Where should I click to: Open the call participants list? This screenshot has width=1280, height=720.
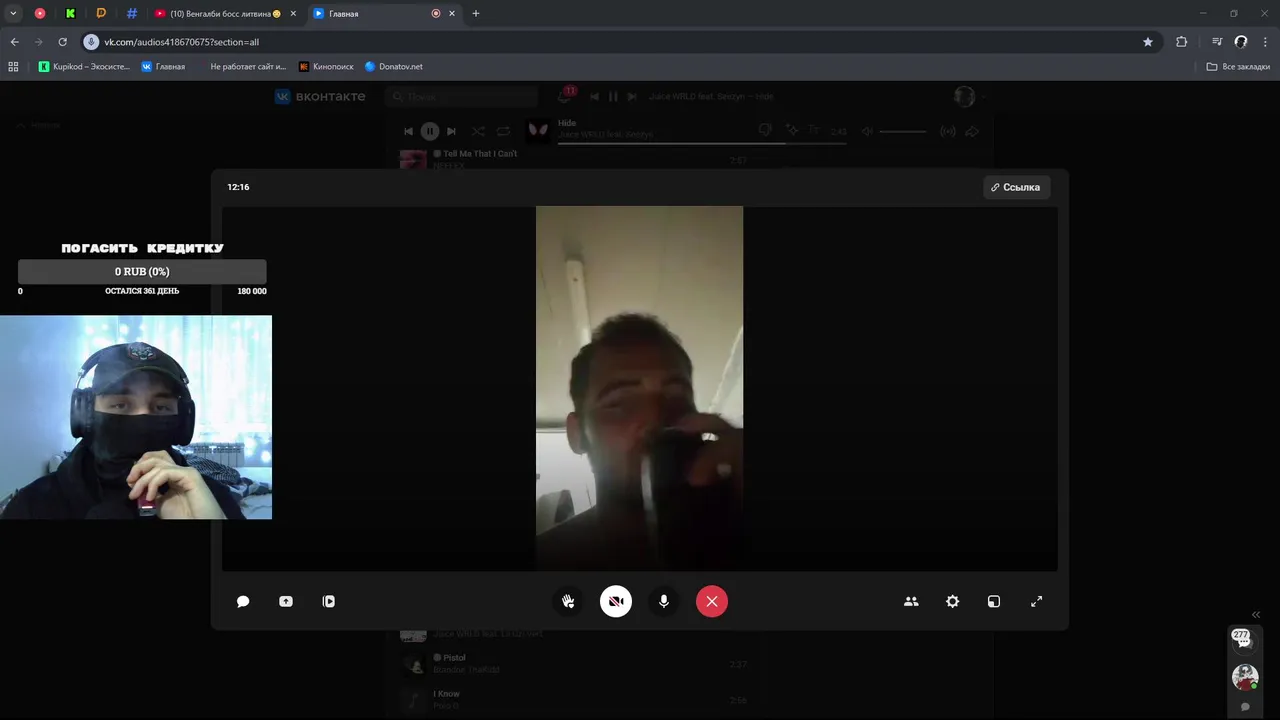[911, 601]
